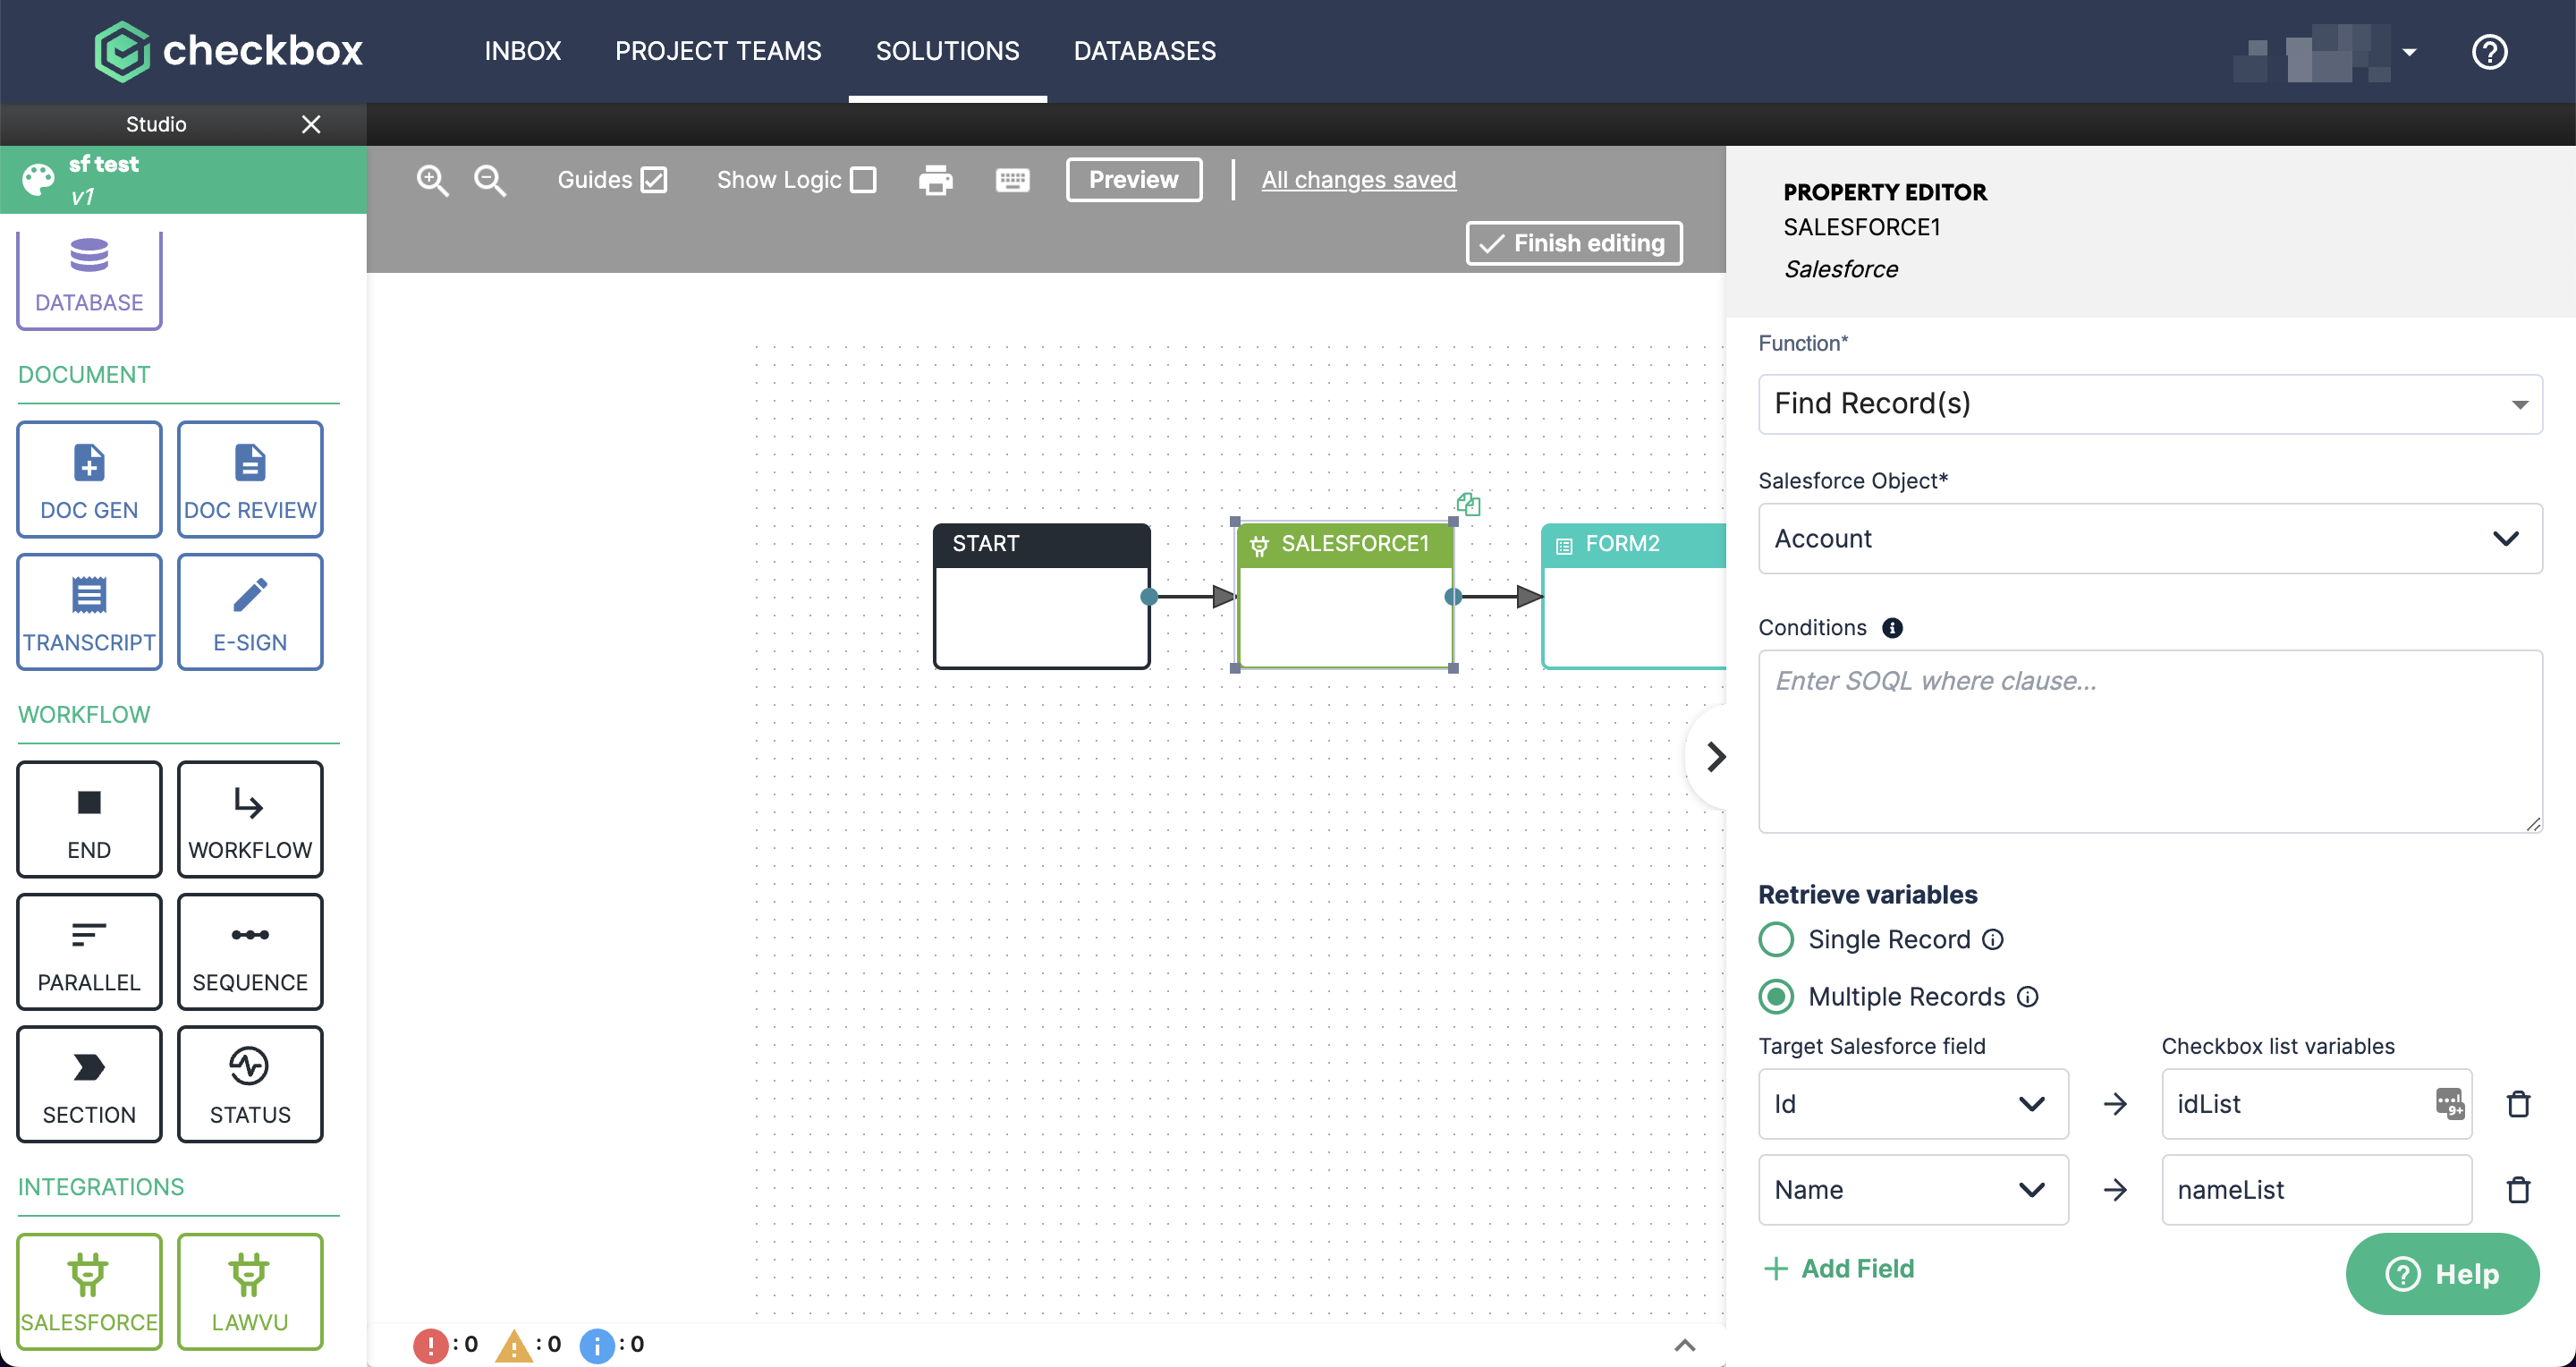Enable the Show Logic checkbox
Screen dimensions: 2576x1367
coord(863,180)
